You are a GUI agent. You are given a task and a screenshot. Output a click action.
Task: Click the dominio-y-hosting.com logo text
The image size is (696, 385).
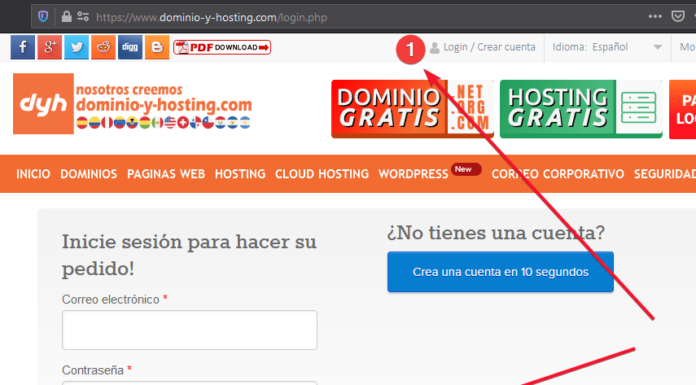164,105
